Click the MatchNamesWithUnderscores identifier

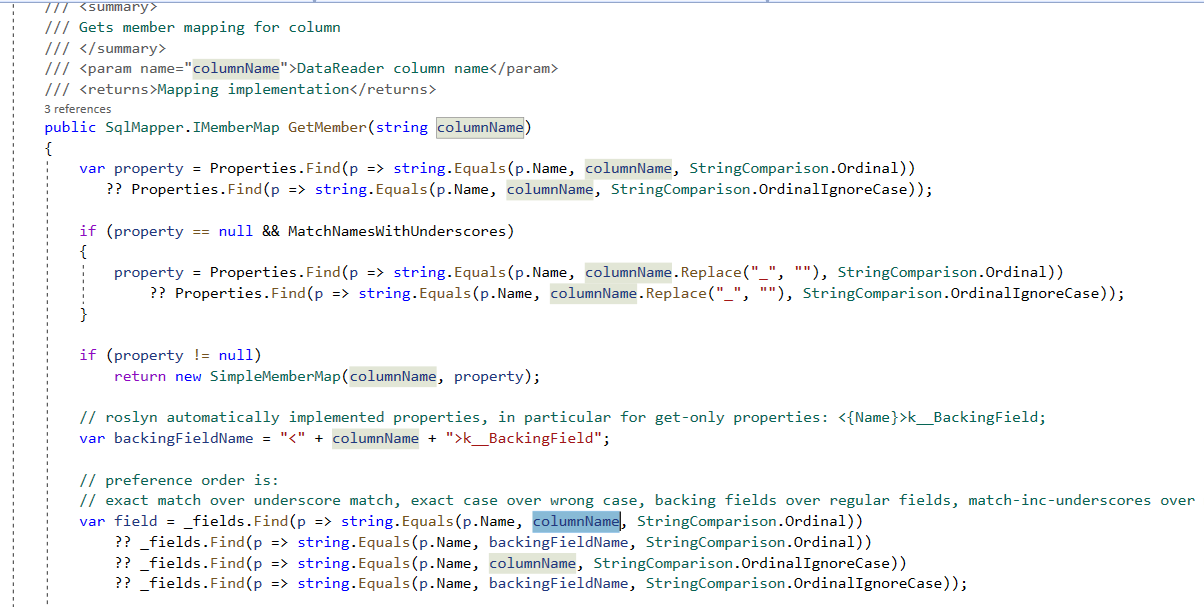397,231
